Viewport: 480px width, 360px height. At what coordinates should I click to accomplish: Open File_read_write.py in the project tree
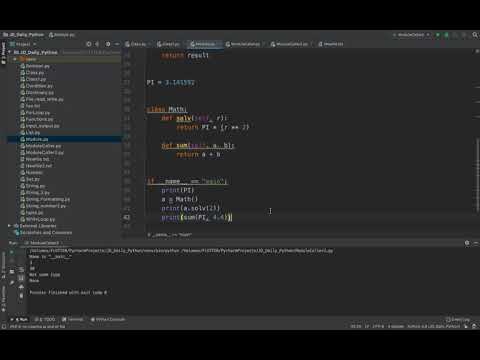(42, 99)
